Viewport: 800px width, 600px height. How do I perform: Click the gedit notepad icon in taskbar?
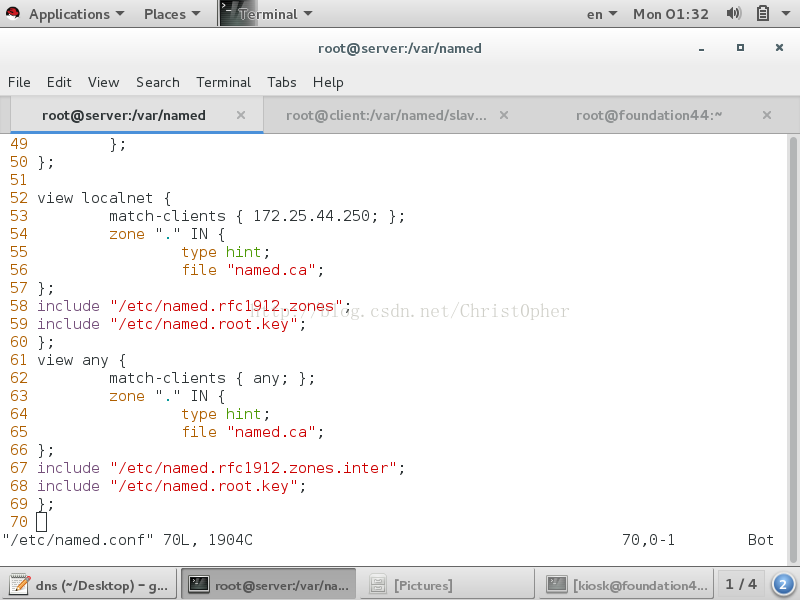(x=20, y=585)
